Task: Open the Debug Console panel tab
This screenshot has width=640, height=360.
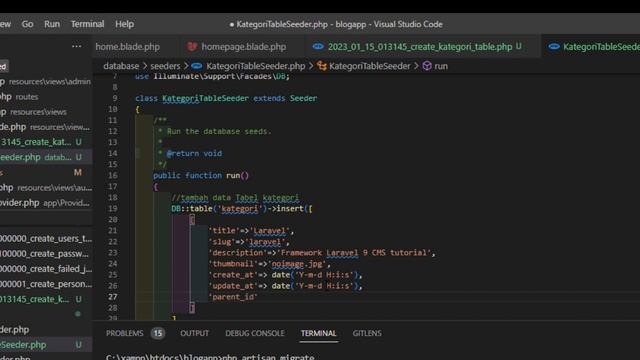Action: pos(255,333)
